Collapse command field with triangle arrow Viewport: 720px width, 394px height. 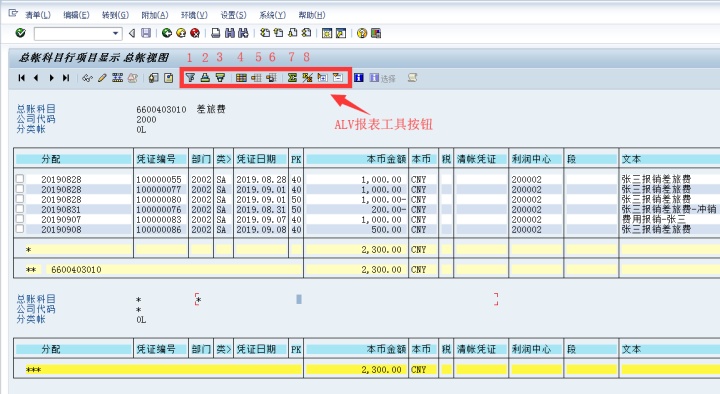click(x=132, y=33)
